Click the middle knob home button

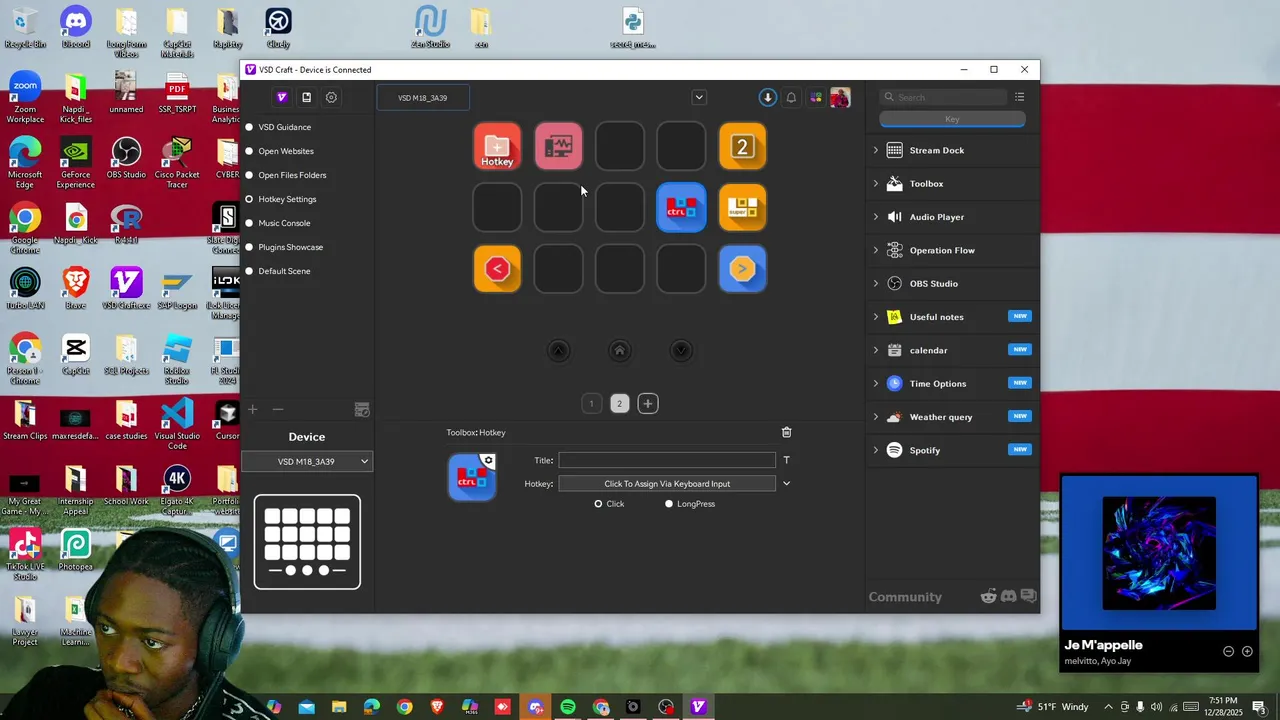(x=619, y=350)
